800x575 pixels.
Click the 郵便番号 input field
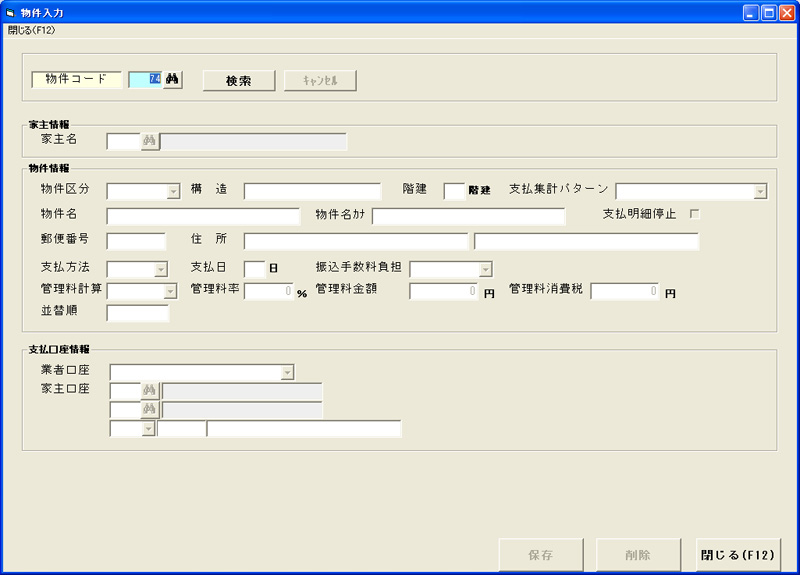tap(136, 241)
